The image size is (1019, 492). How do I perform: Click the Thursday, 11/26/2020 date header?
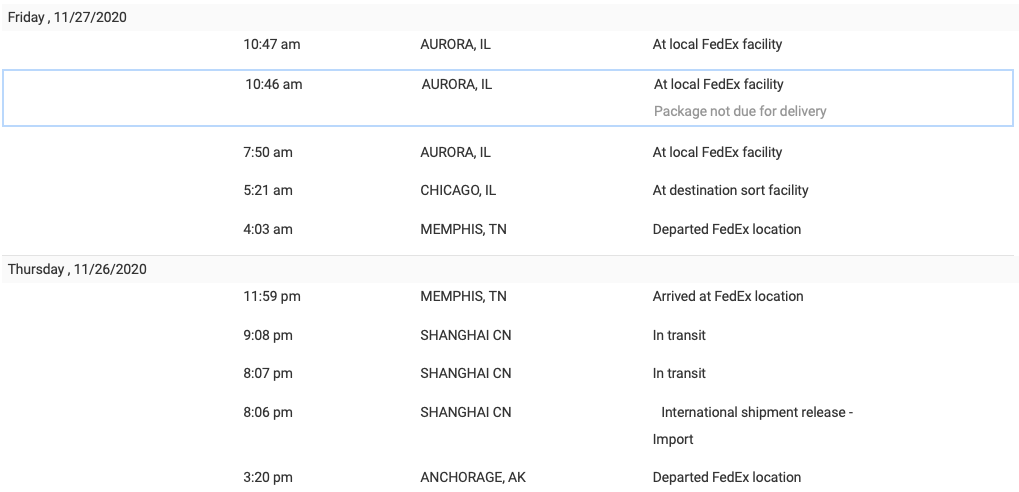pyautogui.click(x=77, y=269)
